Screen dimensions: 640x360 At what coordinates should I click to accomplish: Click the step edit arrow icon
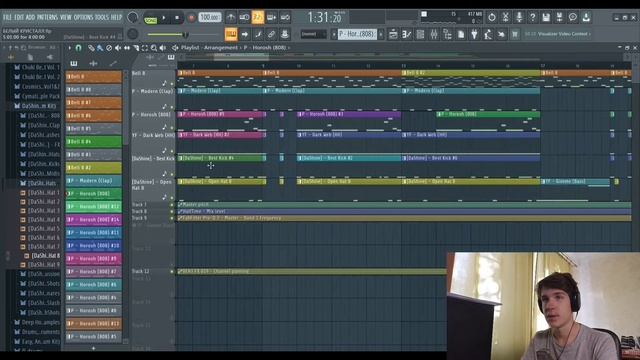point(245,34)
